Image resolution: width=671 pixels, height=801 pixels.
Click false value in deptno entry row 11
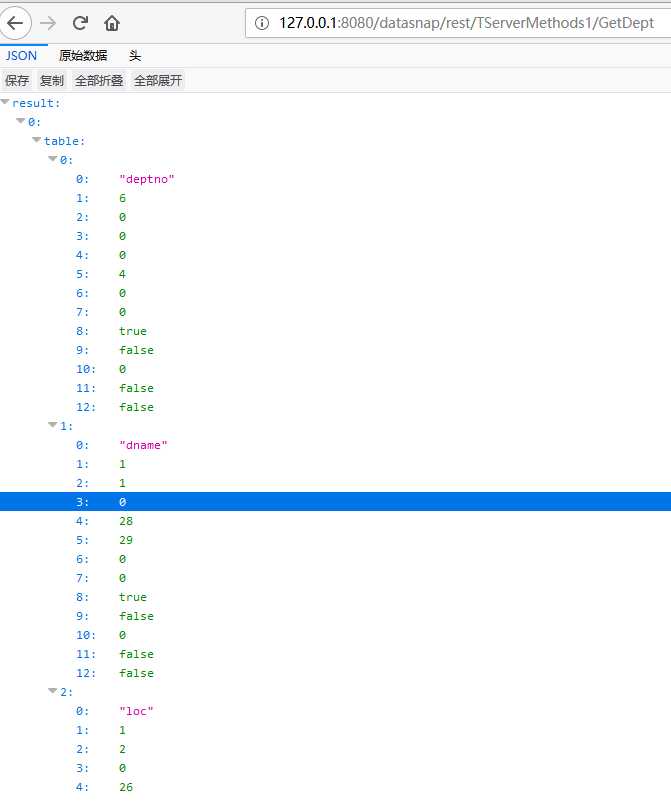coord(136,388)
